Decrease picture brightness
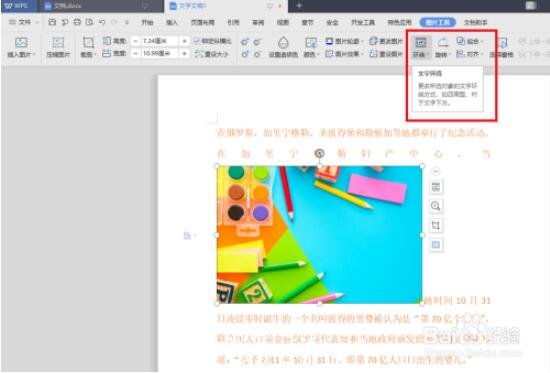 257,54
